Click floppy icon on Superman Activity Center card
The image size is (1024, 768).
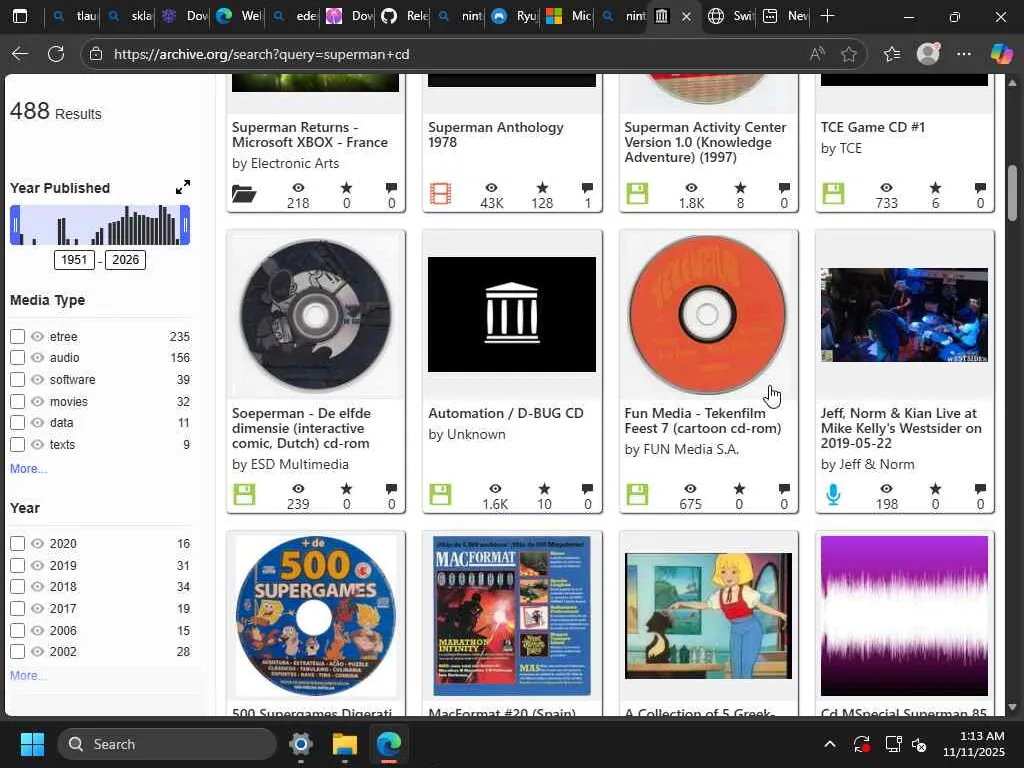pyautogui.click(x=637, y=193)
